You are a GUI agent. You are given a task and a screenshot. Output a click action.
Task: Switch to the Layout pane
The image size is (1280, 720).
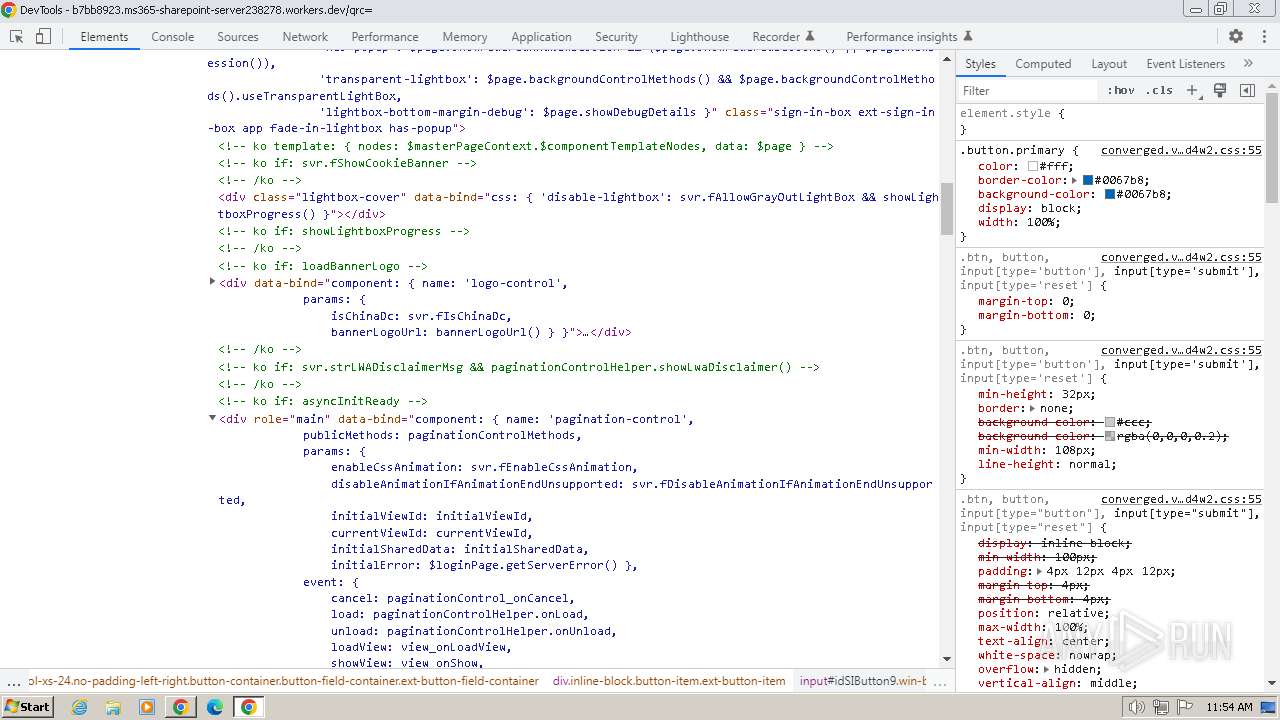(1109, 63)
